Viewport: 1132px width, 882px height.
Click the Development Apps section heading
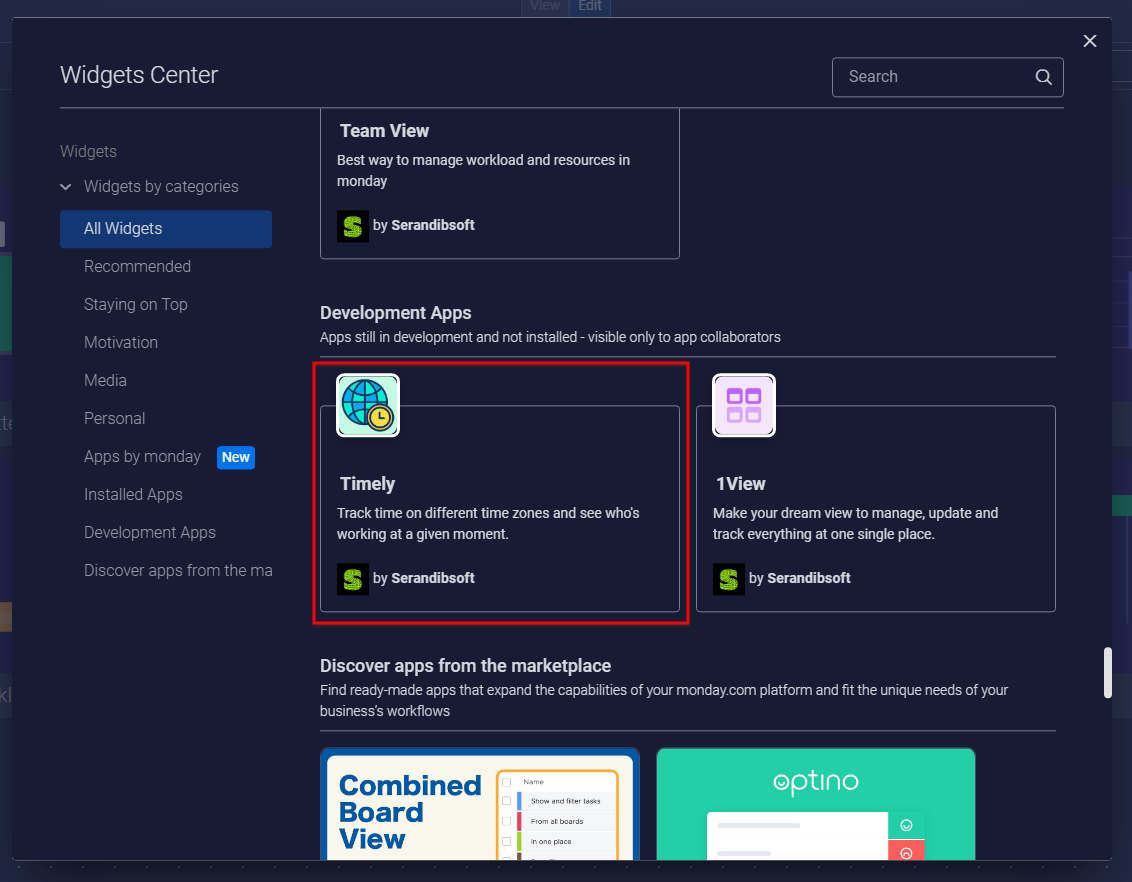(396, 313)
